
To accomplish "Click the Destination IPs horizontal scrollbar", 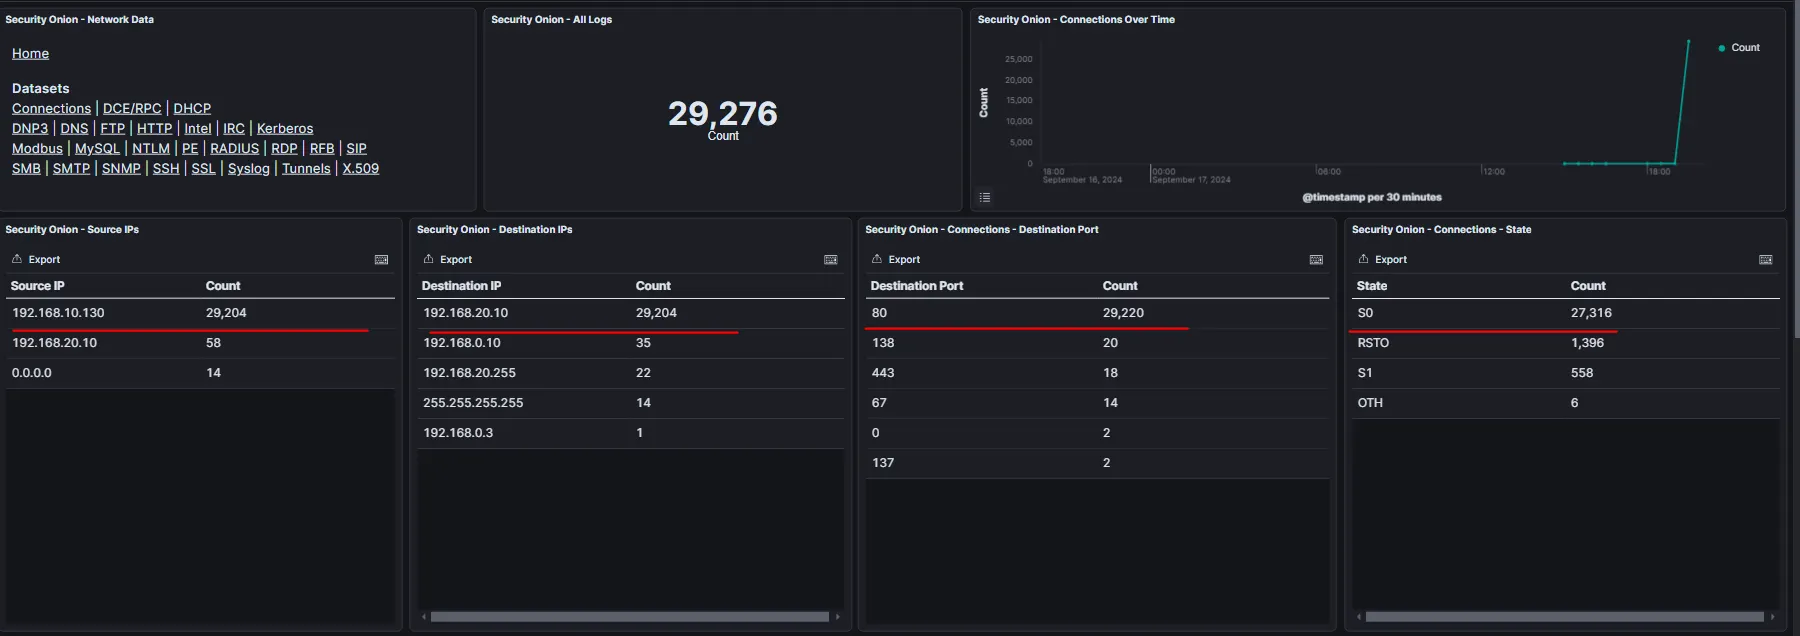I will pos(630,617).
